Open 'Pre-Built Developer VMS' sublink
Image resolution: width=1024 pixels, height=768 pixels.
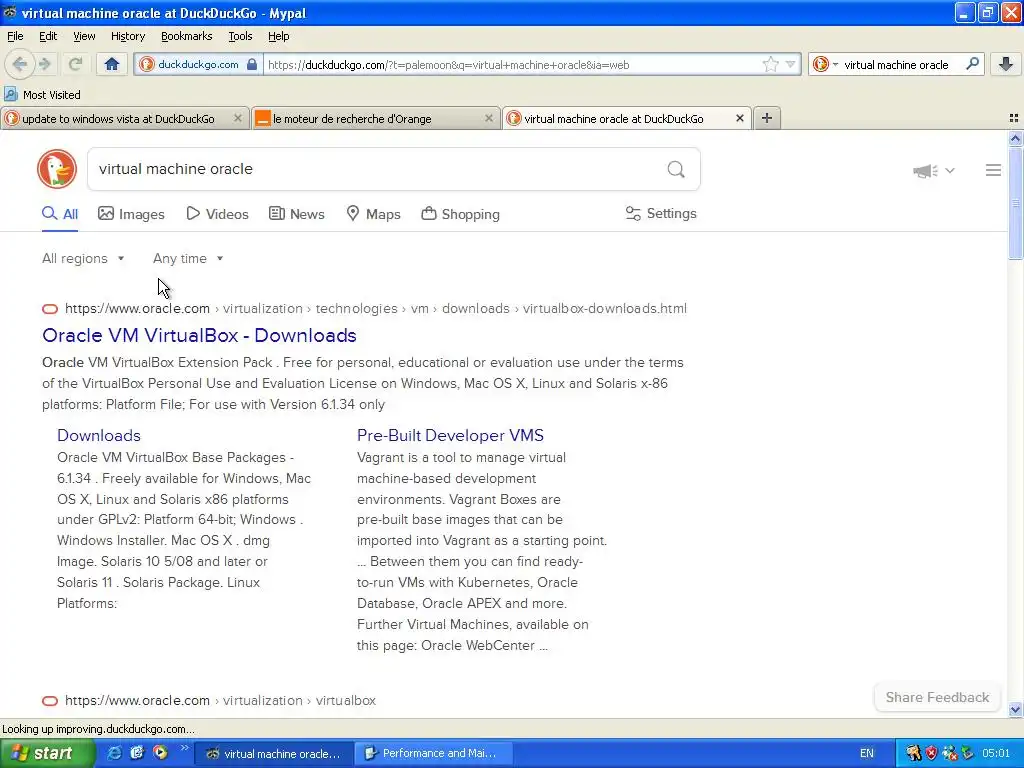tap(450, 436)
